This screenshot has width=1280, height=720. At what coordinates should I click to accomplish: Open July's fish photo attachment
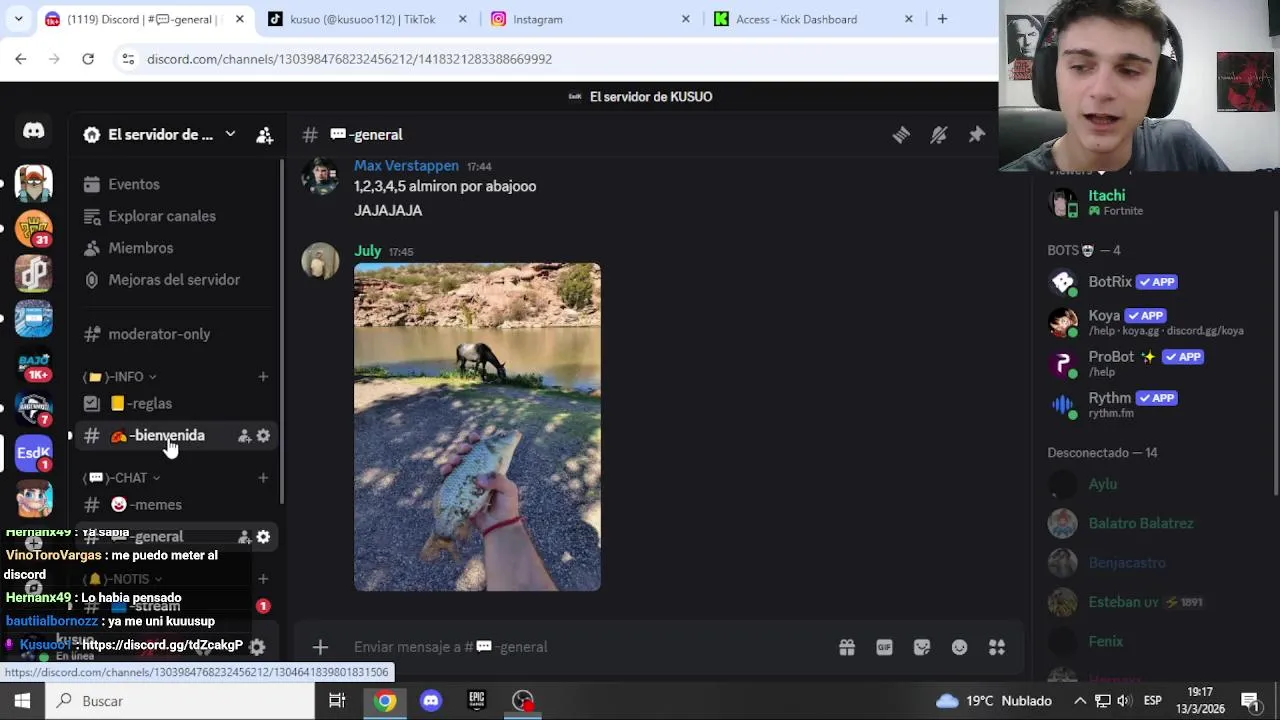477,427
